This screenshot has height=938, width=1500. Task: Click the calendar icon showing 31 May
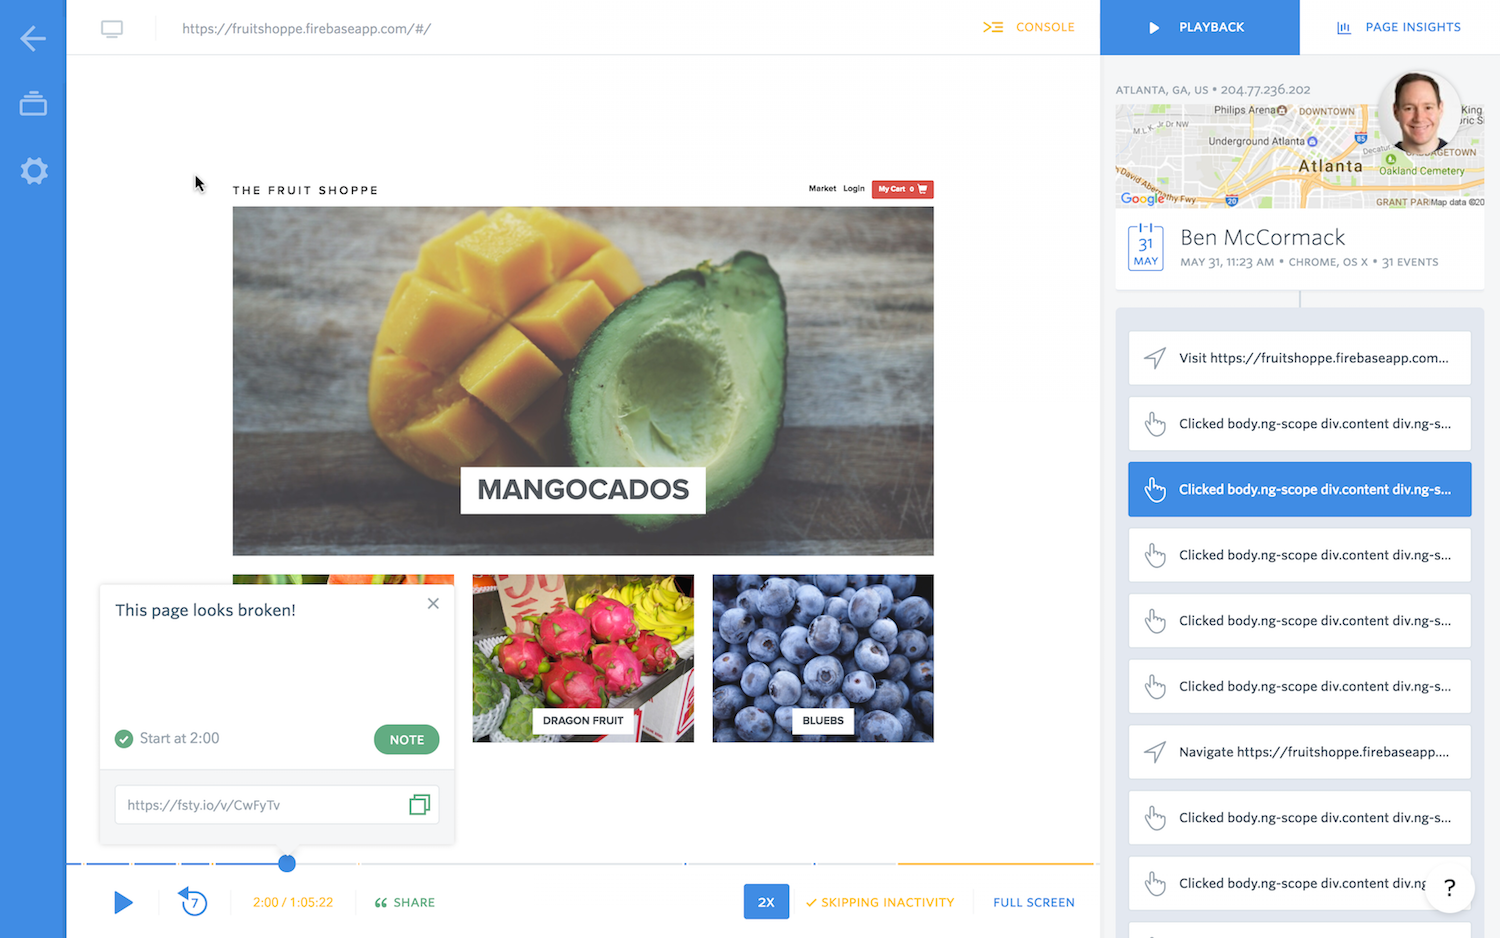pyautogui.click(x=1146, y=246)
